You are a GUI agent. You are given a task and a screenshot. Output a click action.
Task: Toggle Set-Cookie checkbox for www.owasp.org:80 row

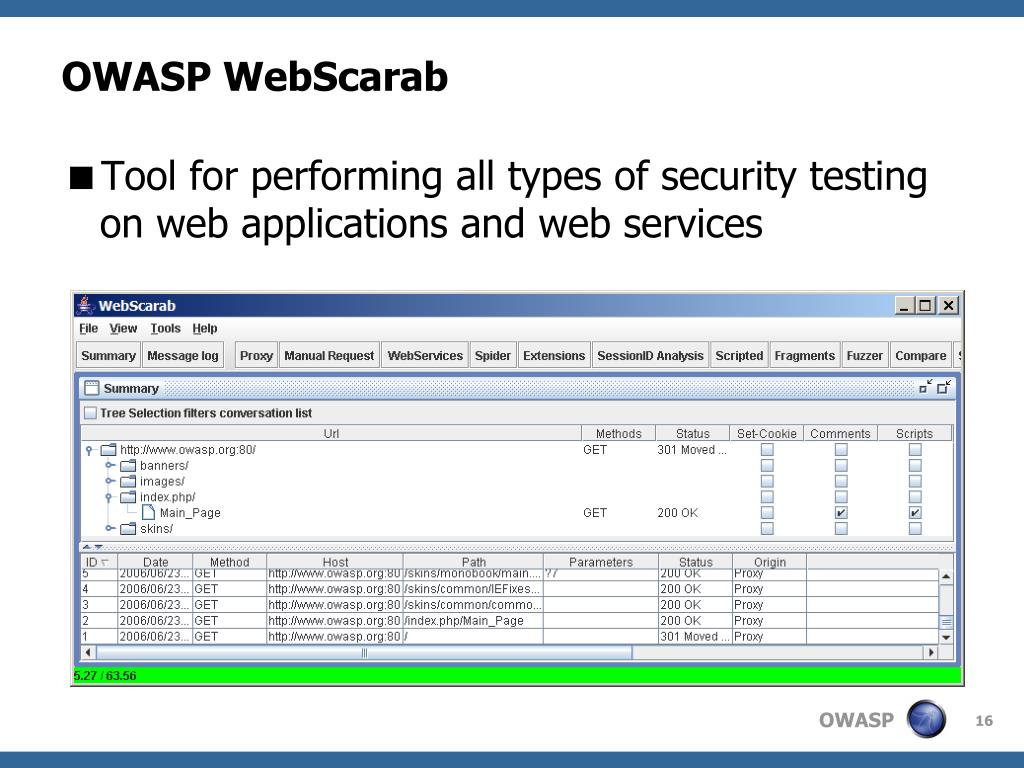(x=767, y=449)
